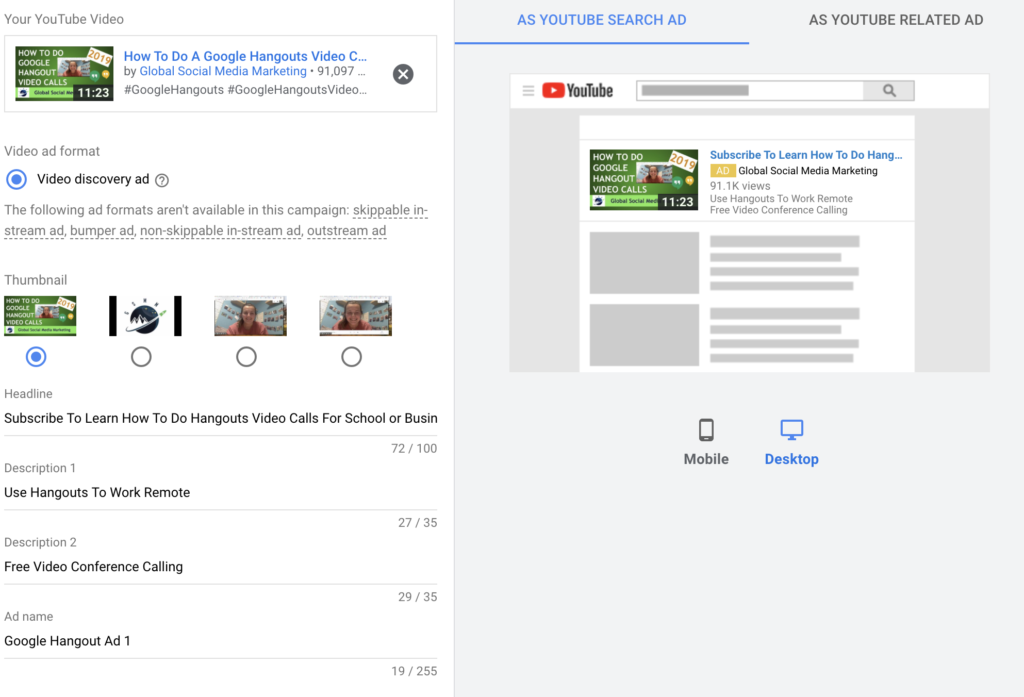Click 'Global Social Media Marketing' in ad preview
1024x697 pixels.
[x=808, y=170]
